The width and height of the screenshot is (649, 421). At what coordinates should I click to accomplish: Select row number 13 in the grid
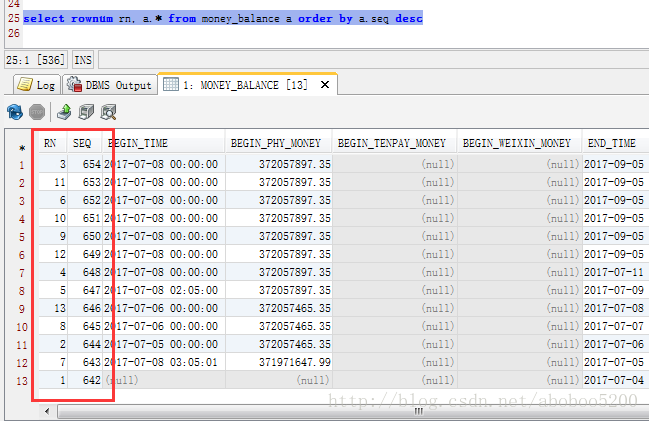click(x=22, y=381)
